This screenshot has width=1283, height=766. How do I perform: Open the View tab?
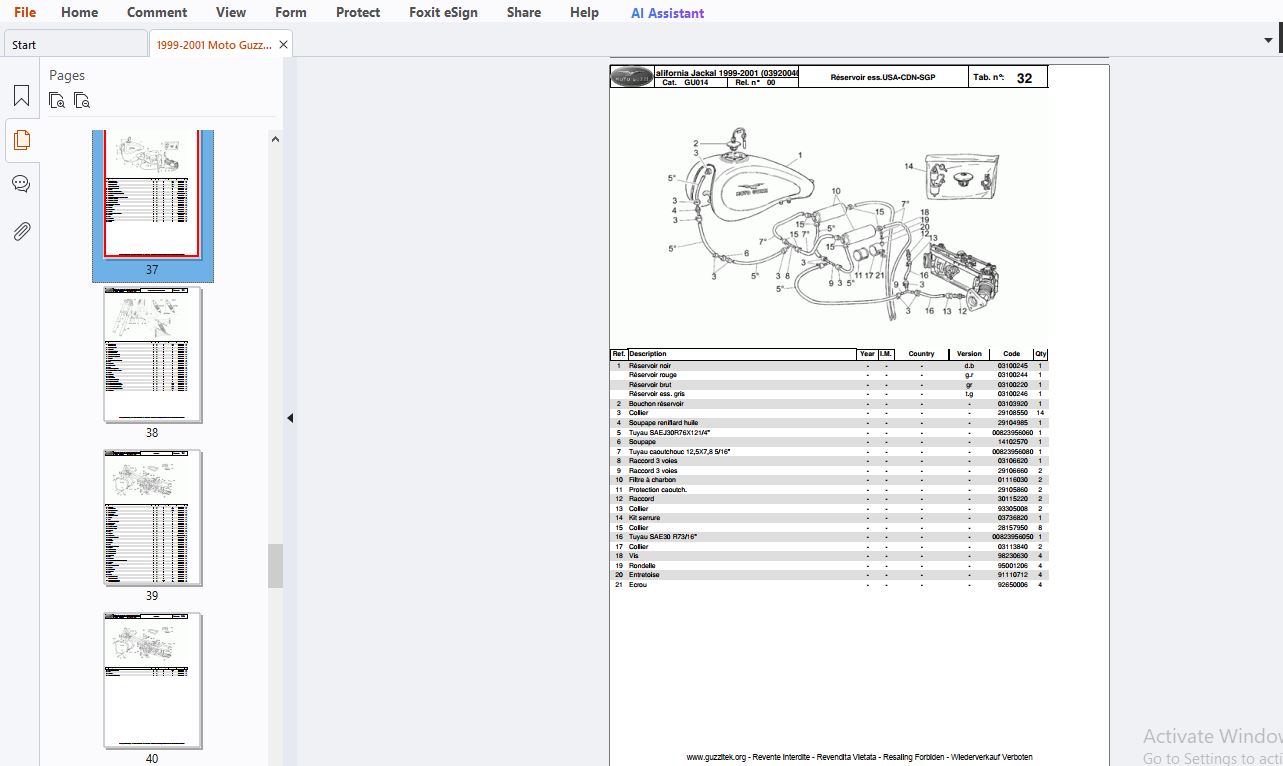point(231,12)
